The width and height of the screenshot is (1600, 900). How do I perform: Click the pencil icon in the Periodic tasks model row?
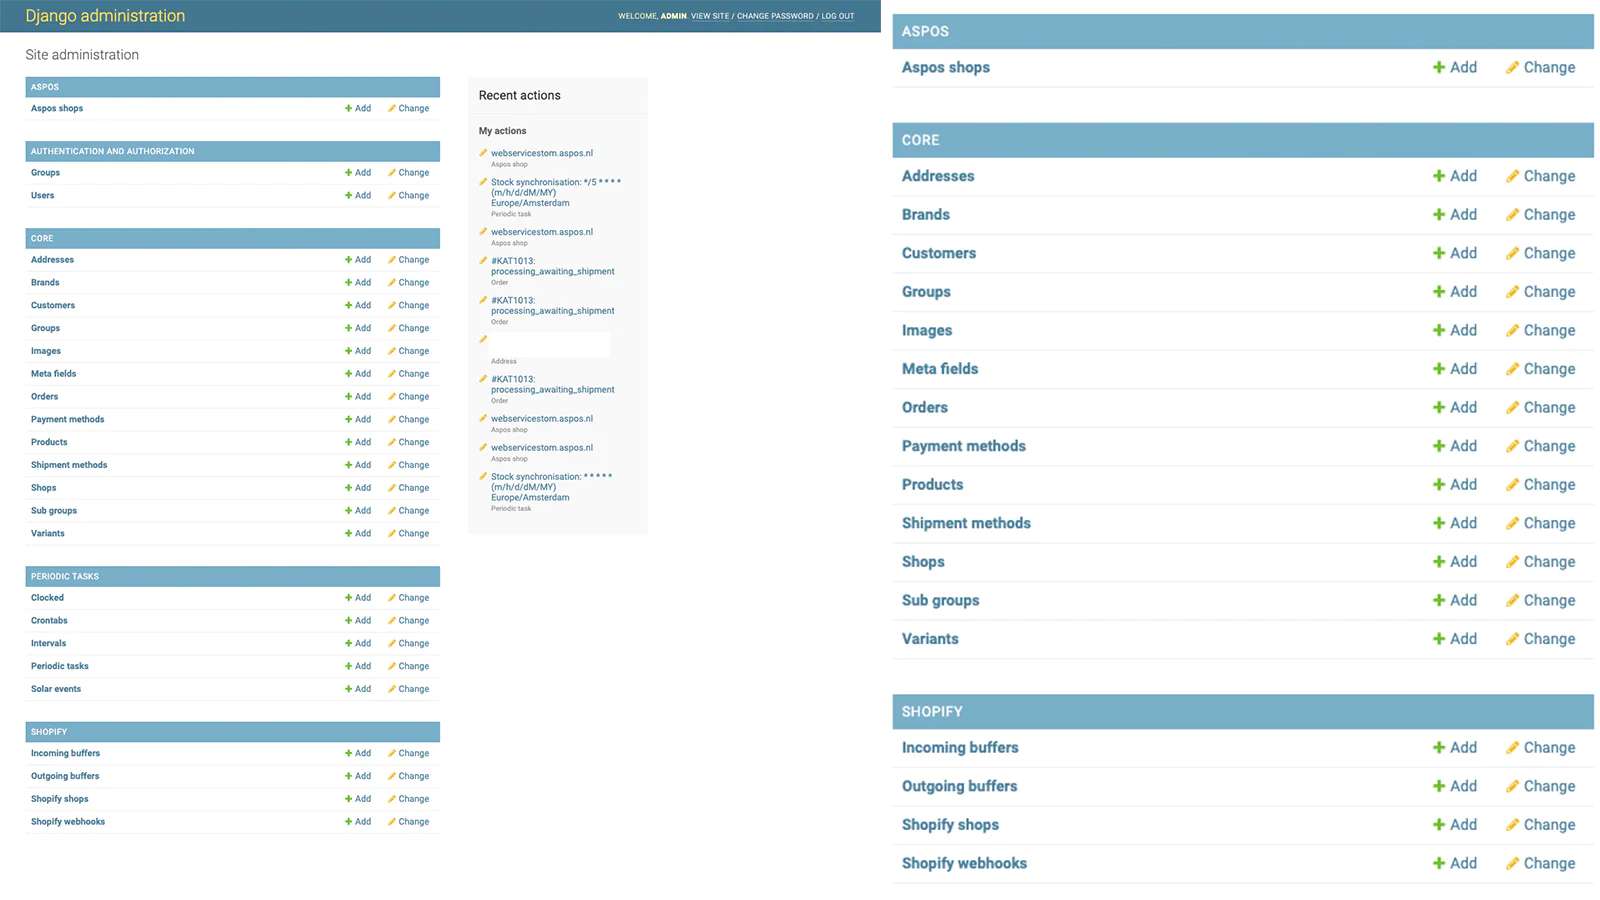tap(392, 666)
